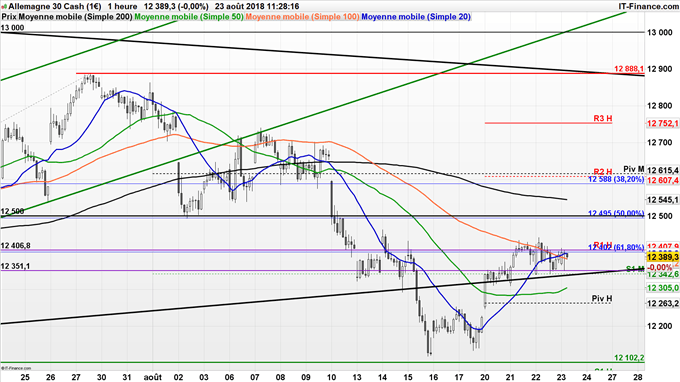
Task: Click date 25 on the time axis
Action: click(25, 377)
